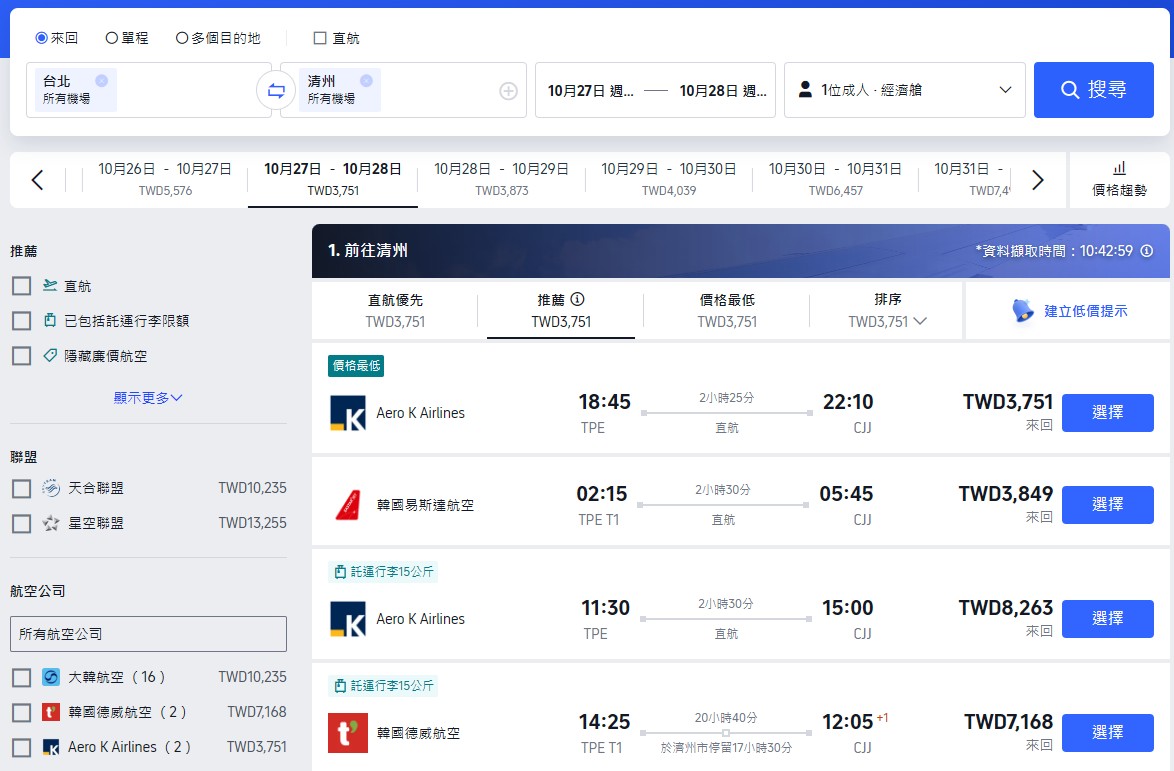
Task: Tick the 大韓航空 airline checkbox
Action: pos(21,678)
